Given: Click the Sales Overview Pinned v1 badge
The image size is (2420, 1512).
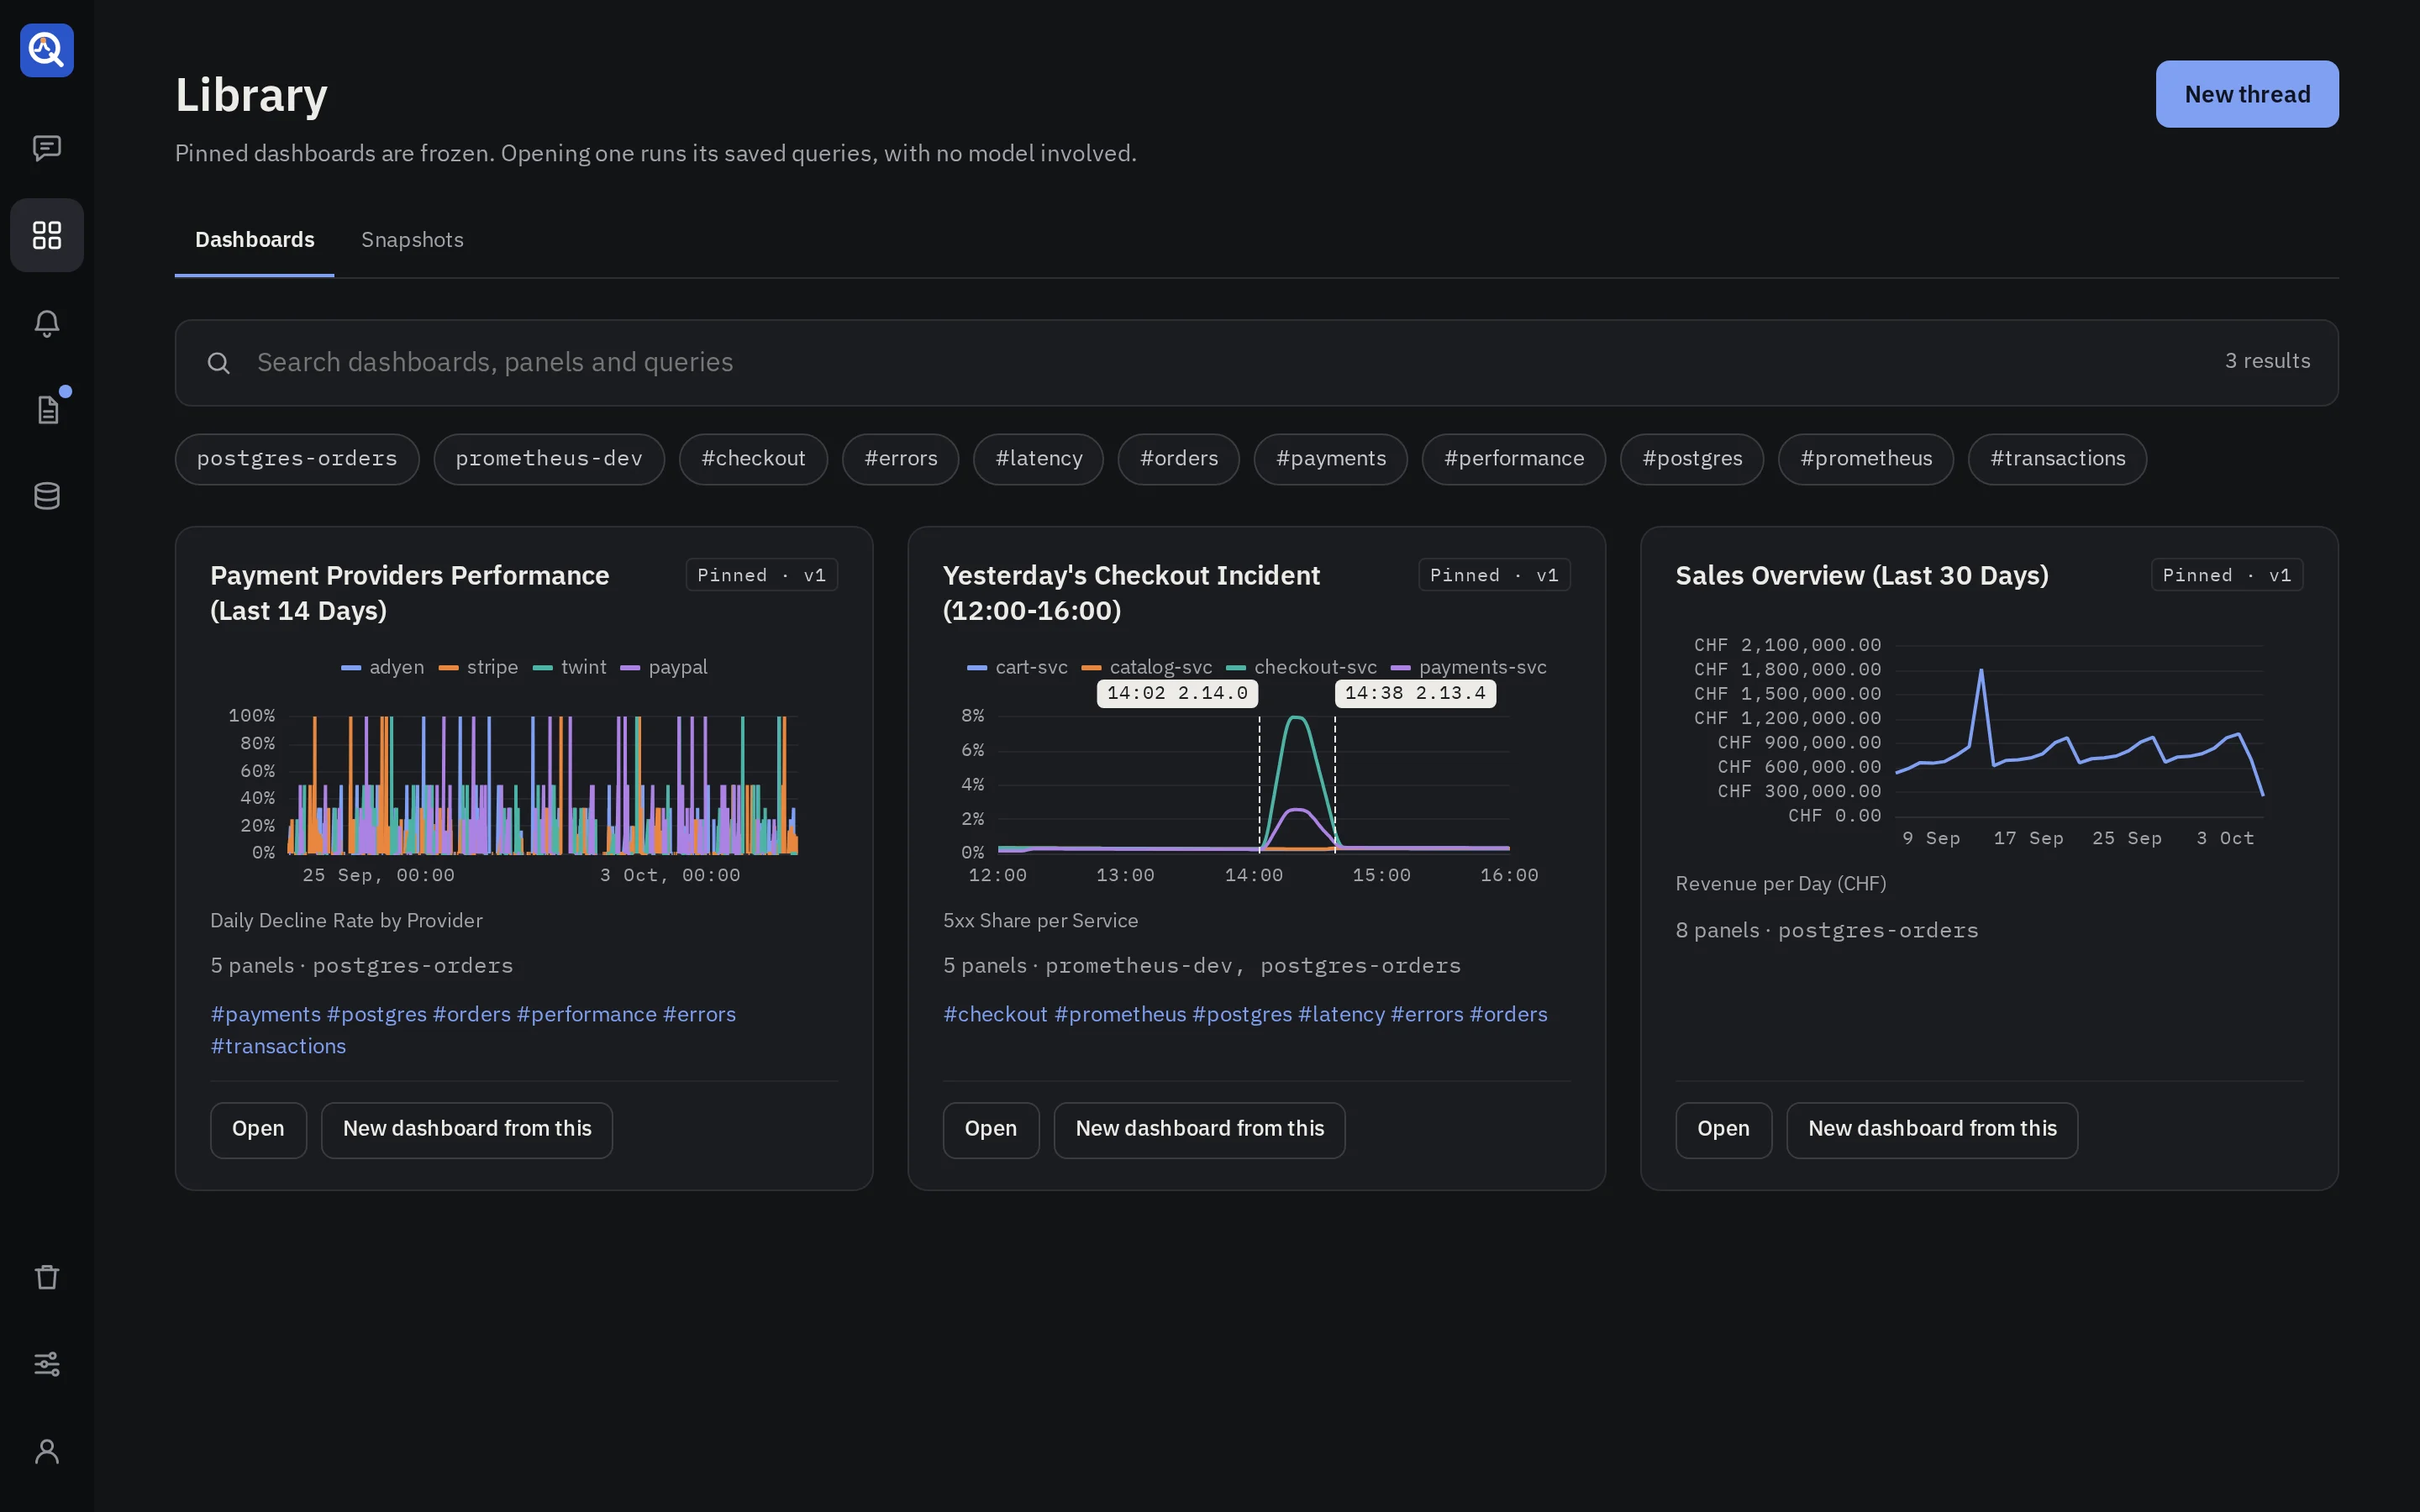Looking at the screenshot, I should coord(2227,575).
